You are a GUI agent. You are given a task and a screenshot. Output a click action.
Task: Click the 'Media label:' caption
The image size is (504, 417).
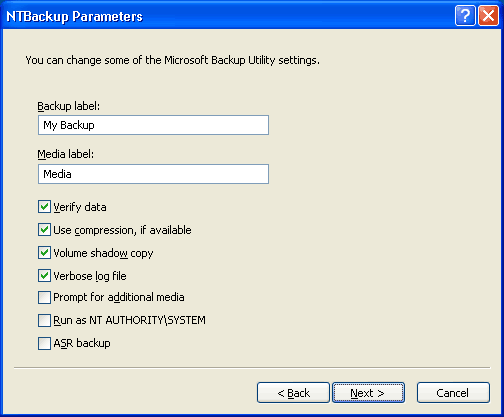coord(66,154)
